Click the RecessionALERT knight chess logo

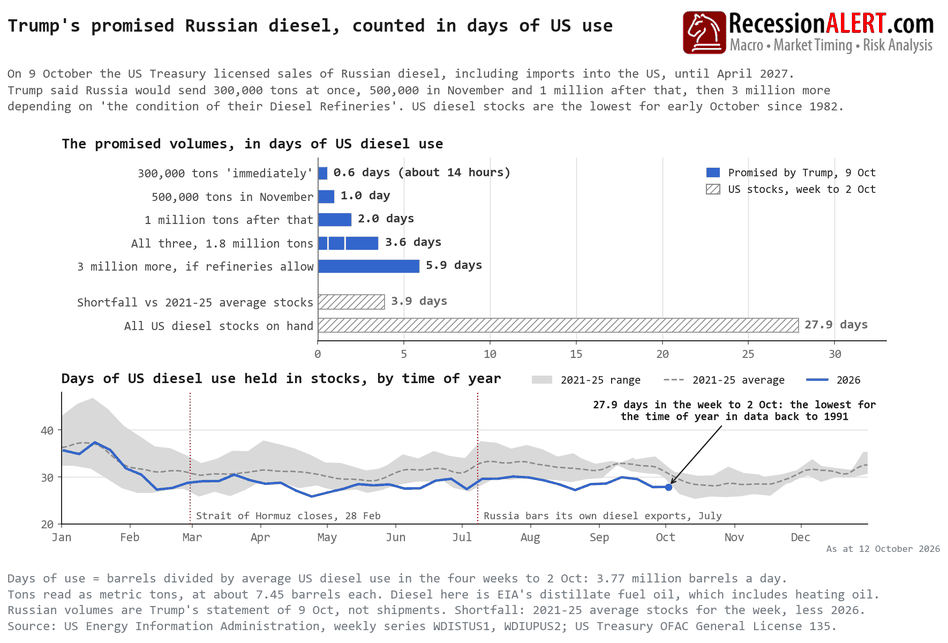(704, 33)
